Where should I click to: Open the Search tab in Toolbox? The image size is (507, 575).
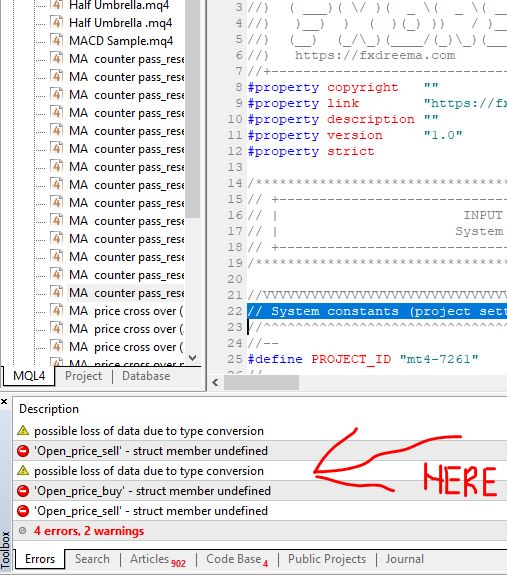pos(92,559)
